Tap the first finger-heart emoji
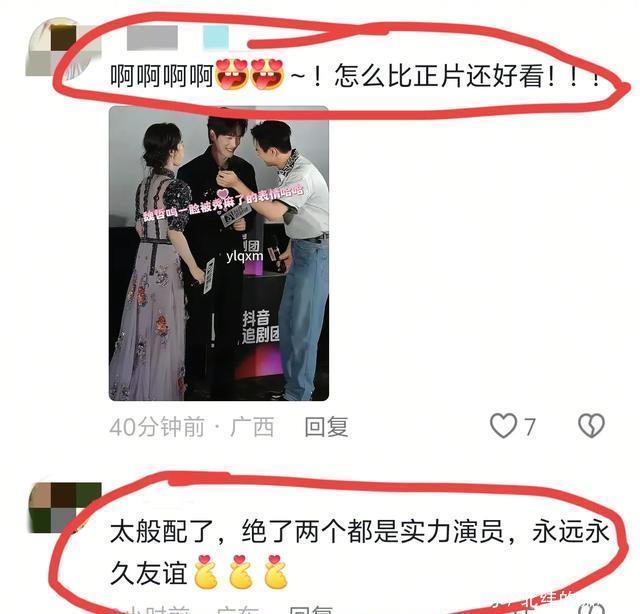Screen dimensions: 640x614 click(205, 572)
